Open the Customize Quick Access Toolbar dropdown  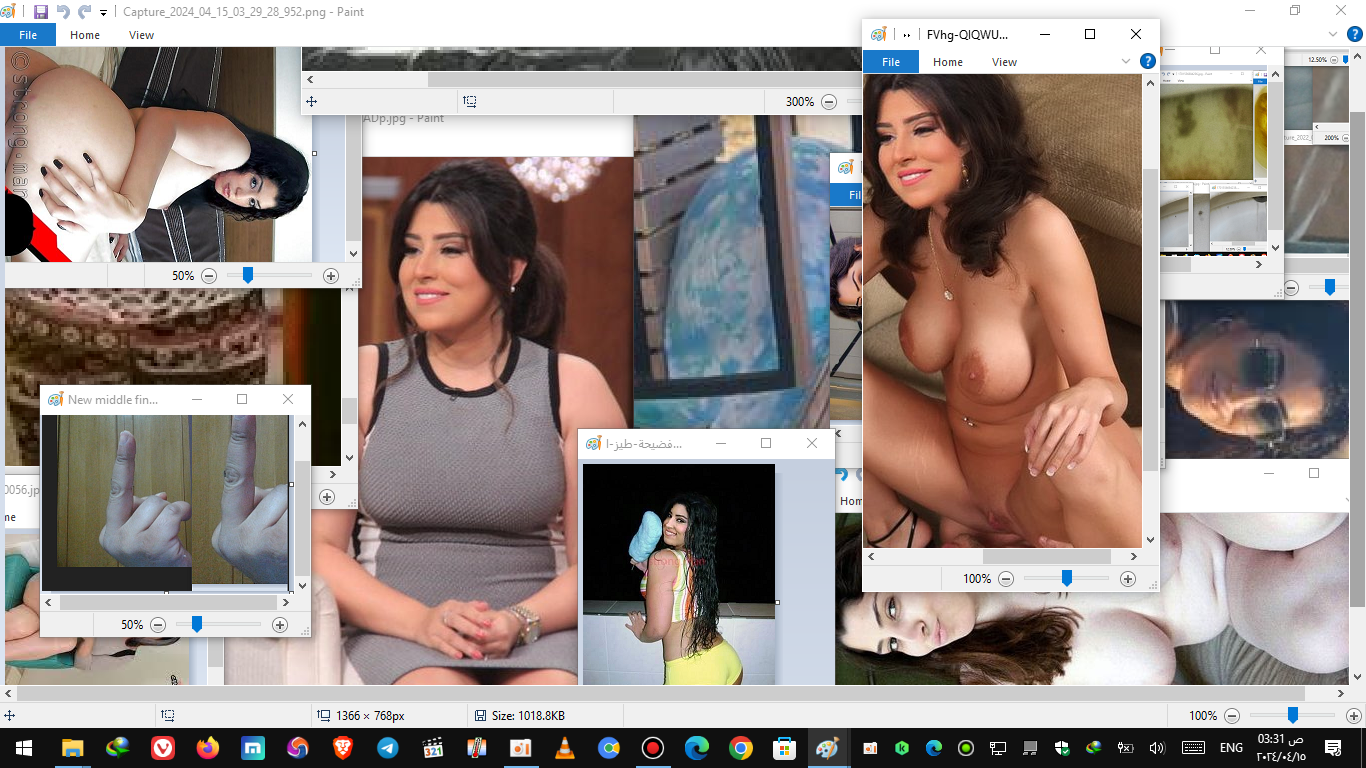103,13
